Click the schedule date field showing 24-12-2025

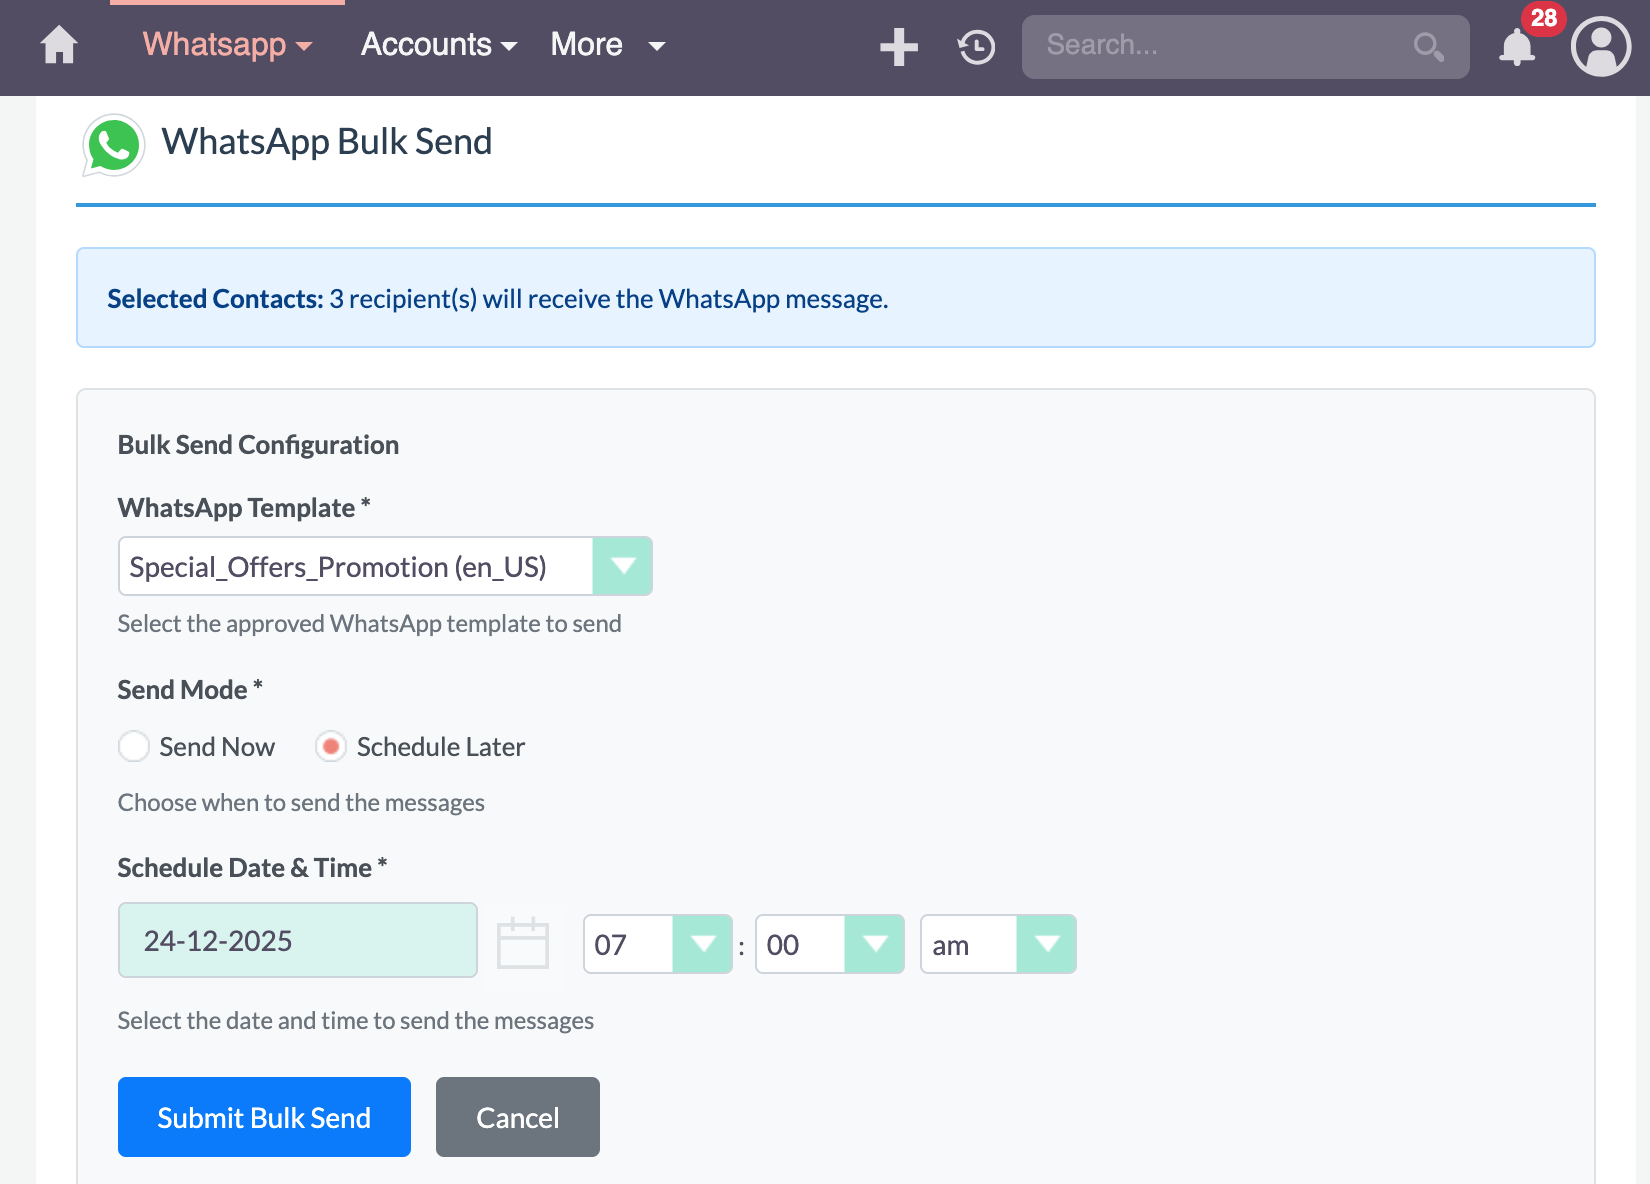tap(297, 940)
